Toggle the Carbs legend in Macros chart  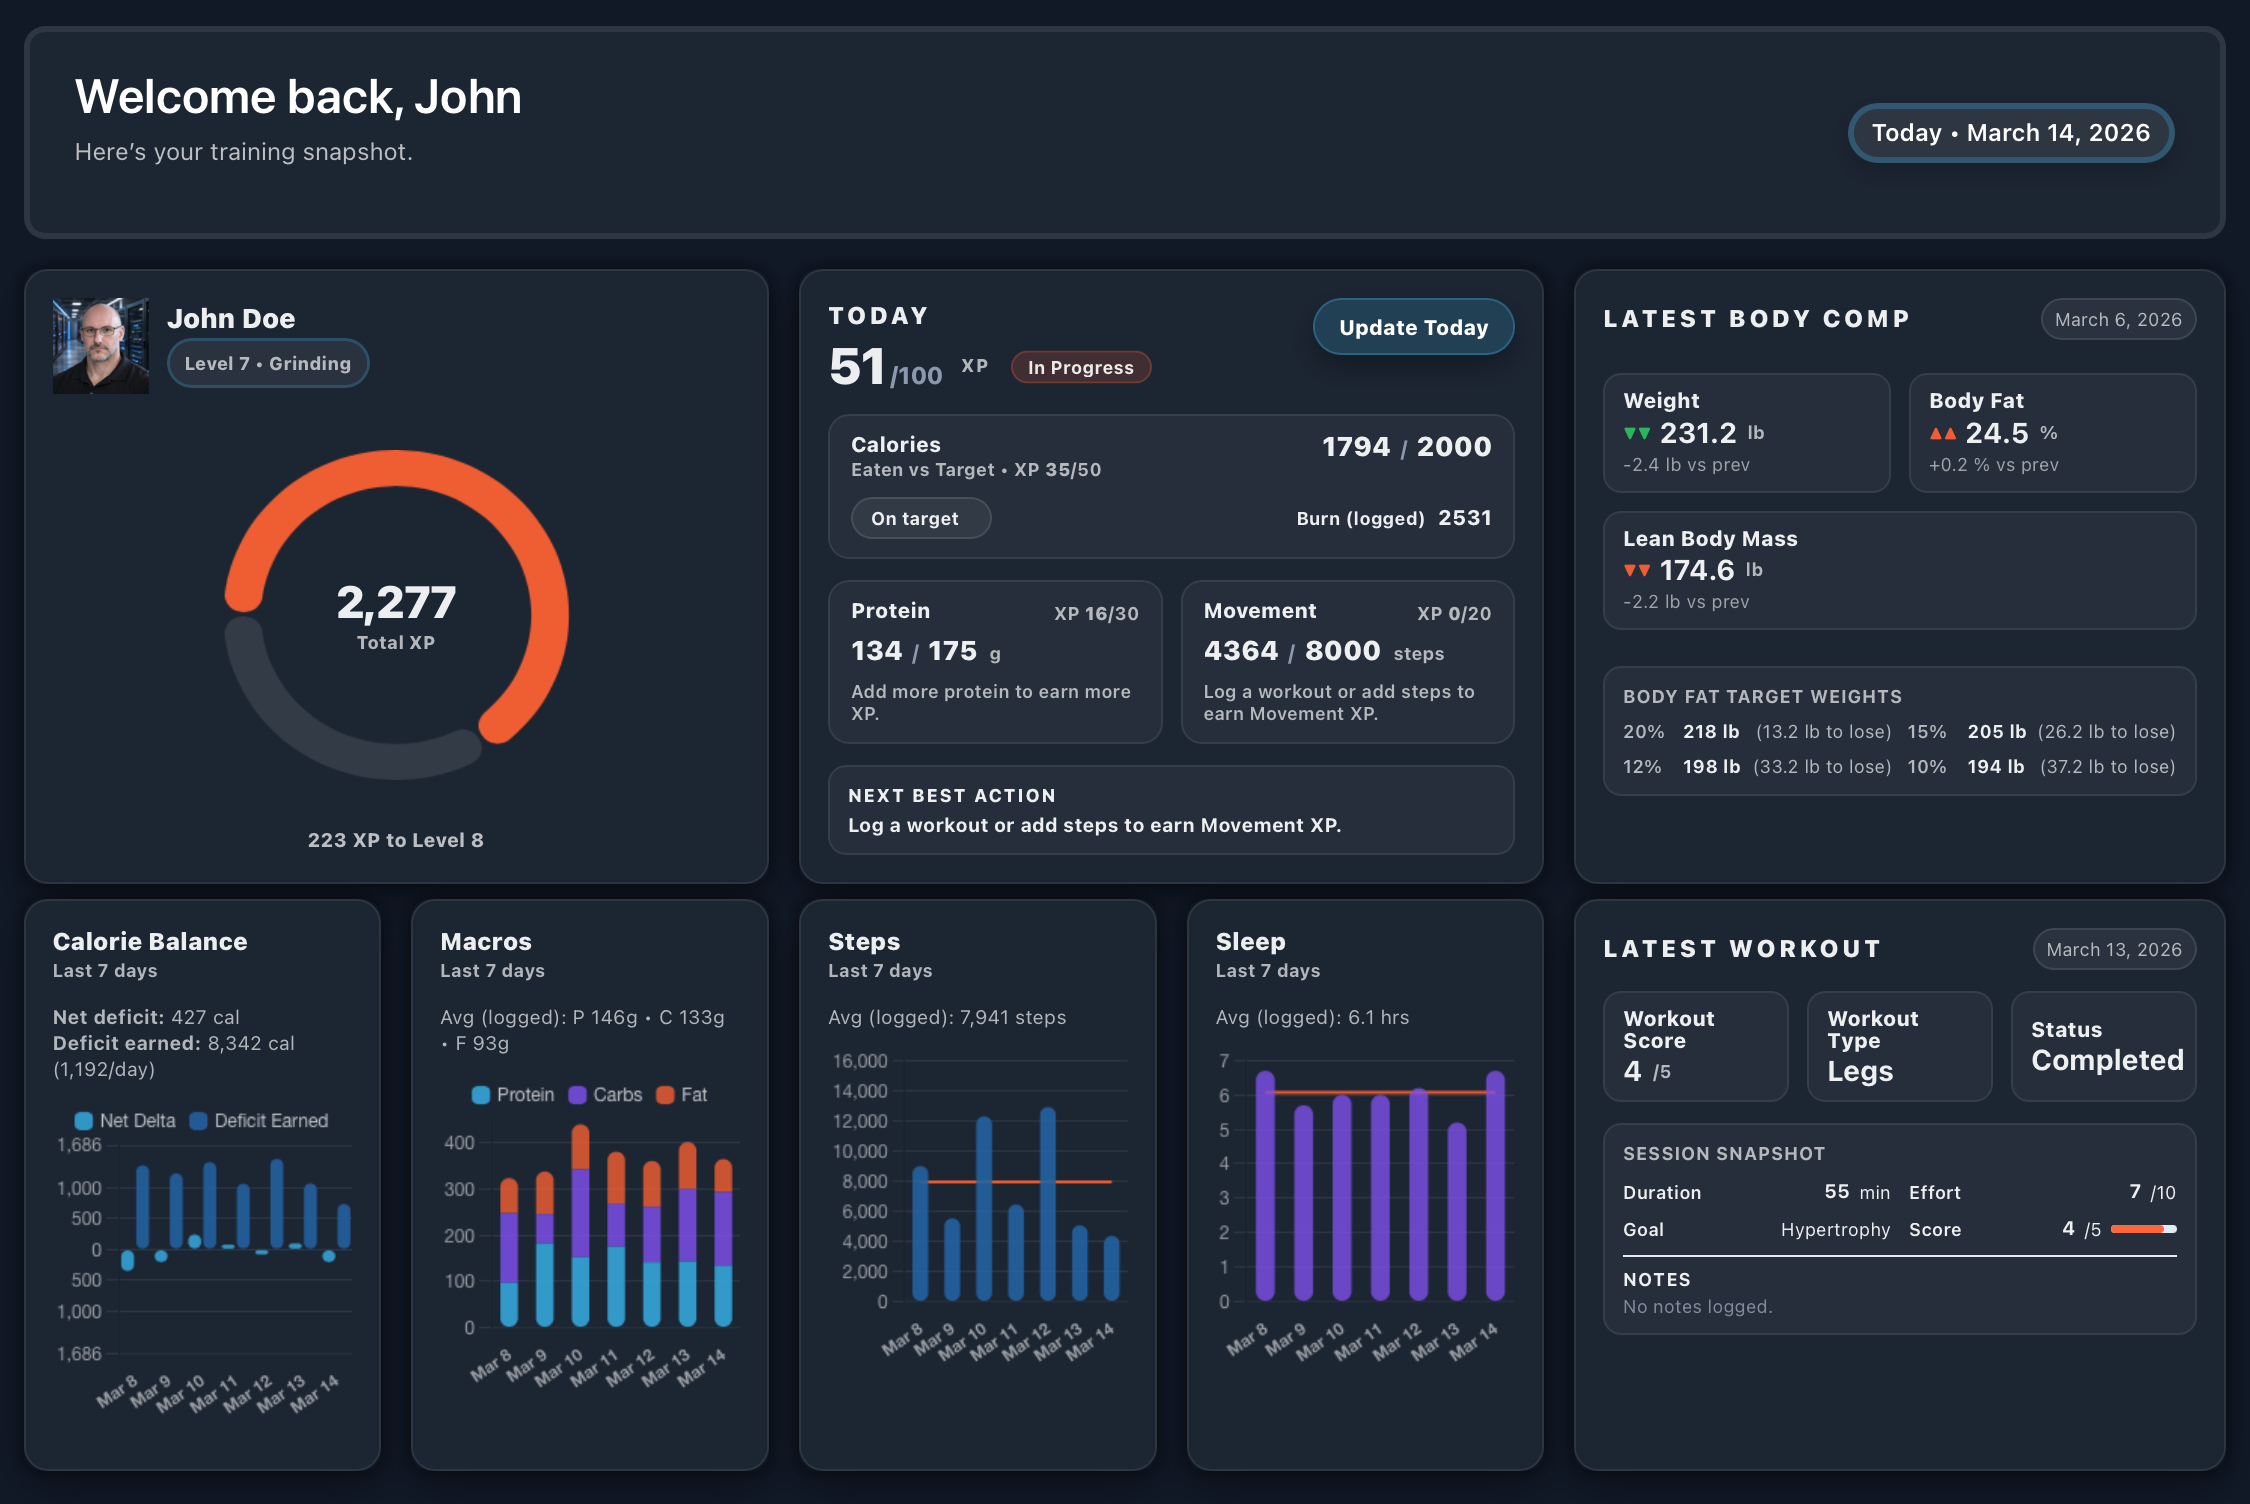pos(578,1095)
